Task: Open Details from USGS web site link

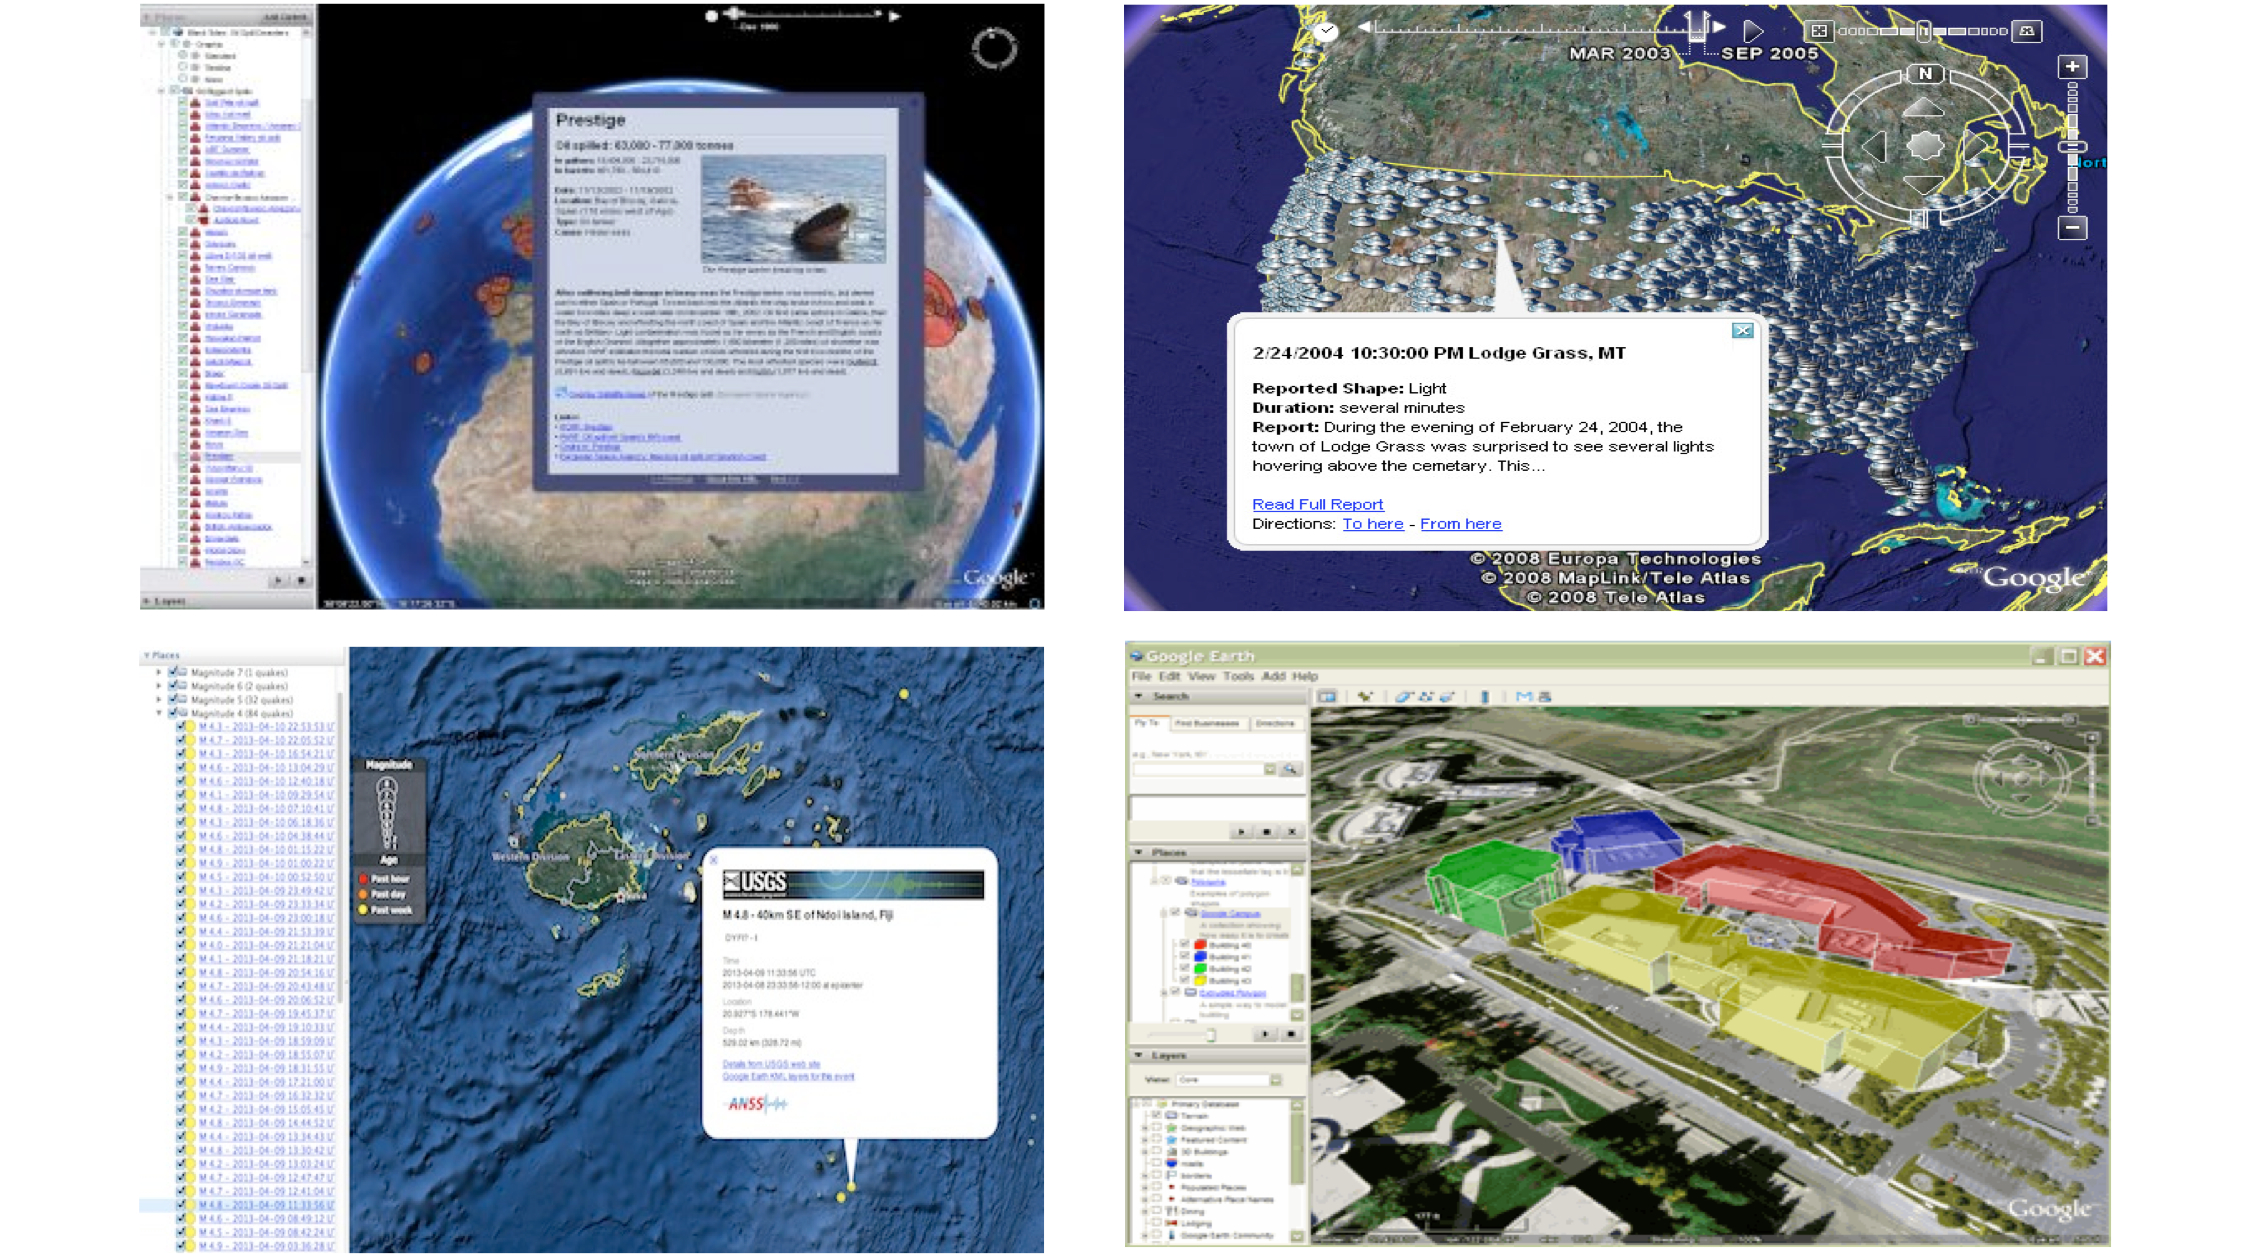Action: pyautogui.click(x=771, y=1064)
